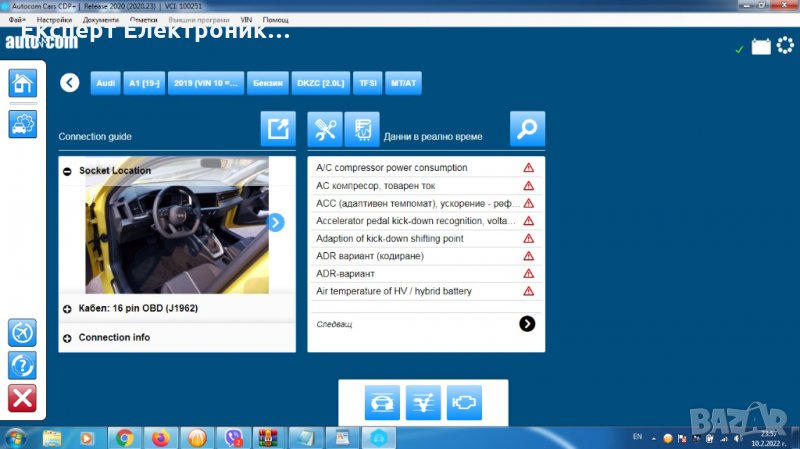Expand the Connection info section
The height and width of the screenshot is (449, 800).
tap(67, 338)
